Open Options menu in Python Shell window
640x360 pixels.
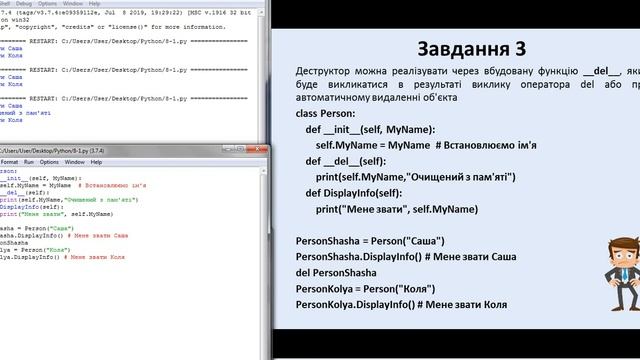[47, 4]
